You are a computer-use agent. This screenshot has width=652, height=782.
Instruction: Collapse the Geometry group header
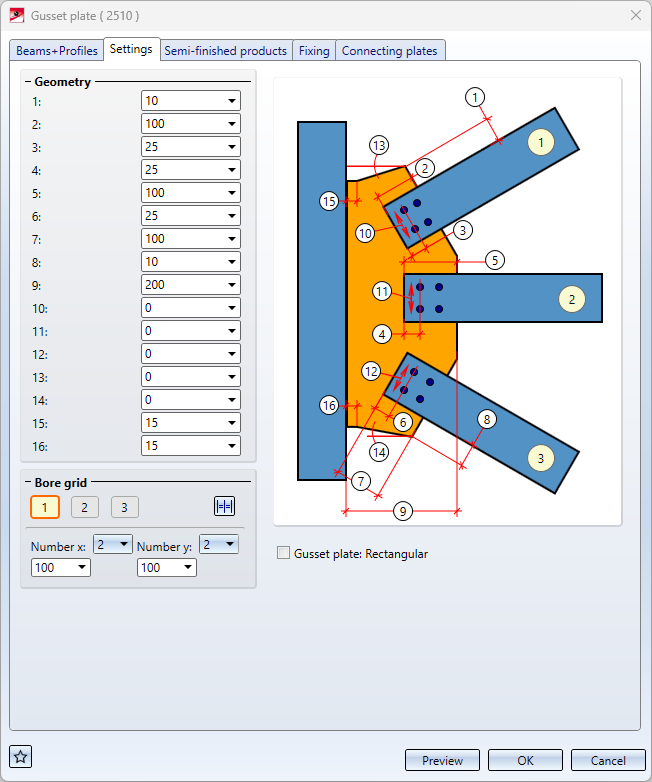click(28, 82)
